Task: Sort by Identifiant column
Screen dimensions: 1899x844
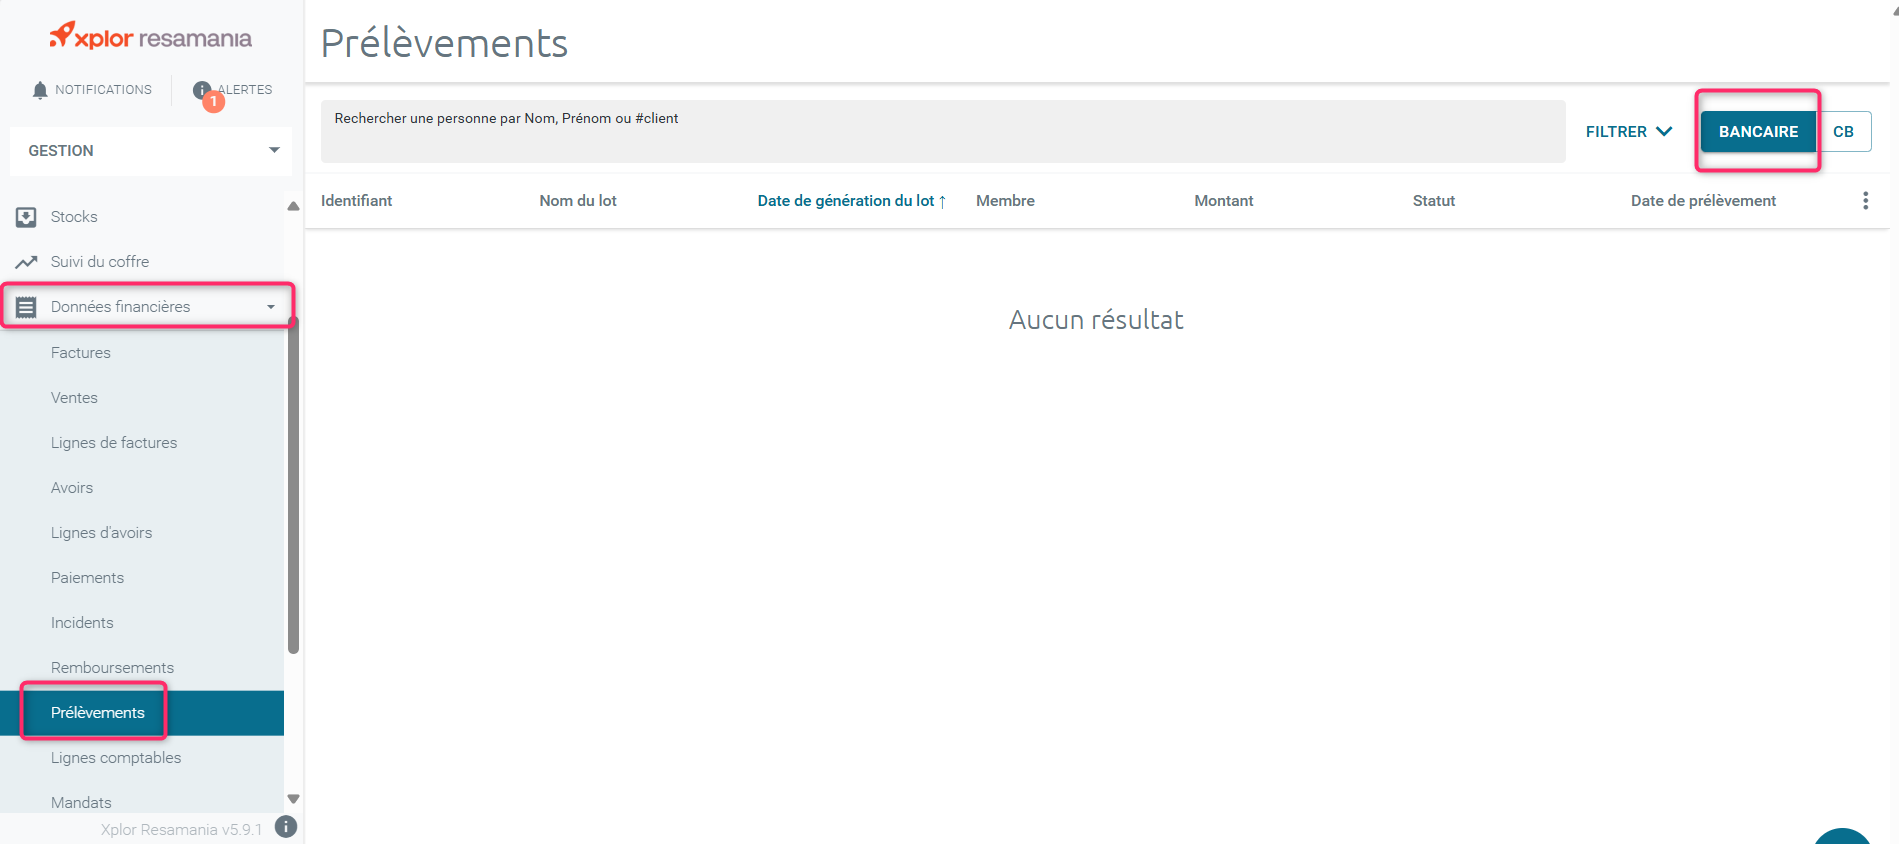Action: point(356,201)
